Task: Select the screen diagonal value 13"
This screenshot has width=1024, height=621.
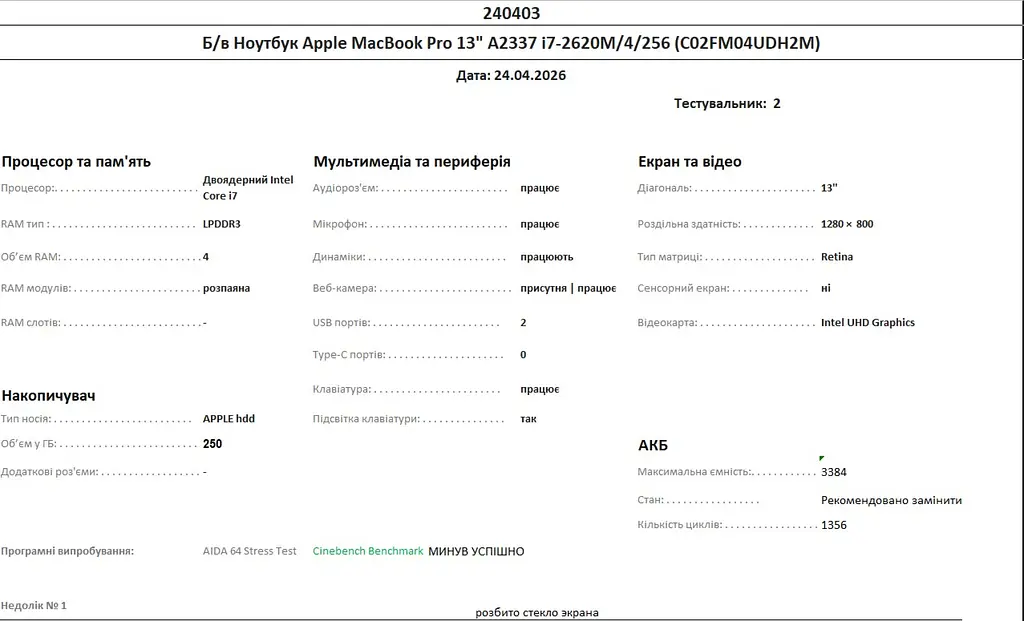Action: pos(829,188)
